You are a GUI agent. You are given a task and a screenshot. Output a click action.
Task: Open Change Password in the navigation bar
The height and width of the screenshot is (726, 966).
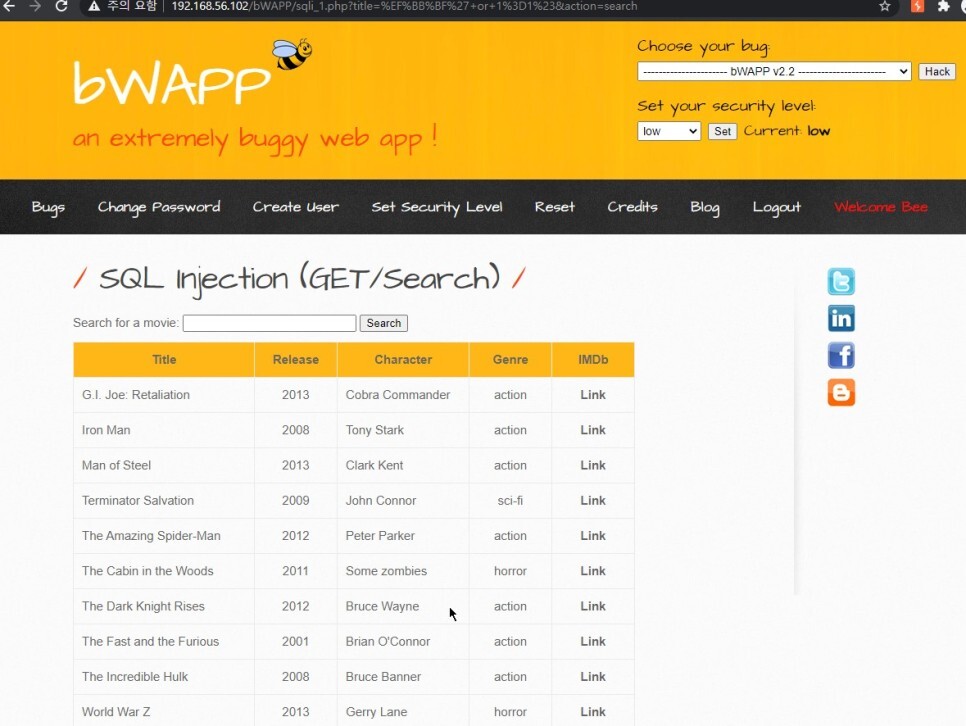point(159,207)
